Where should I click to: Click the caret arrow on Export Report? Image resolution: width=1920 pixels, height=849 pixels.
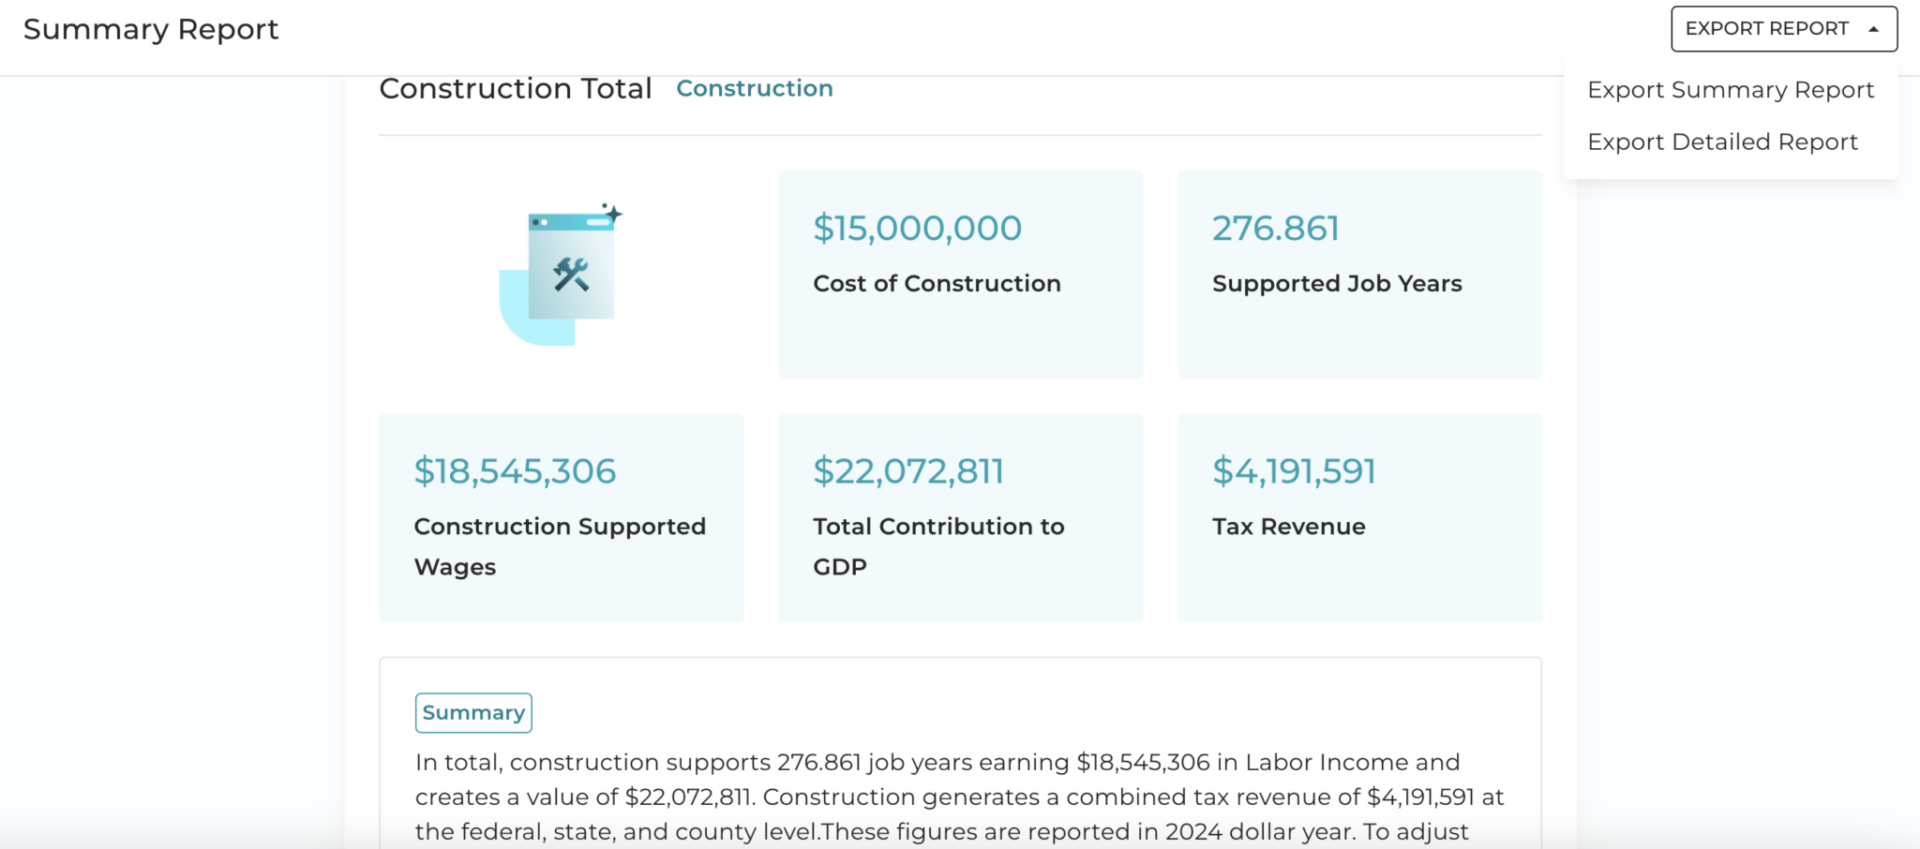[1874, 29]
